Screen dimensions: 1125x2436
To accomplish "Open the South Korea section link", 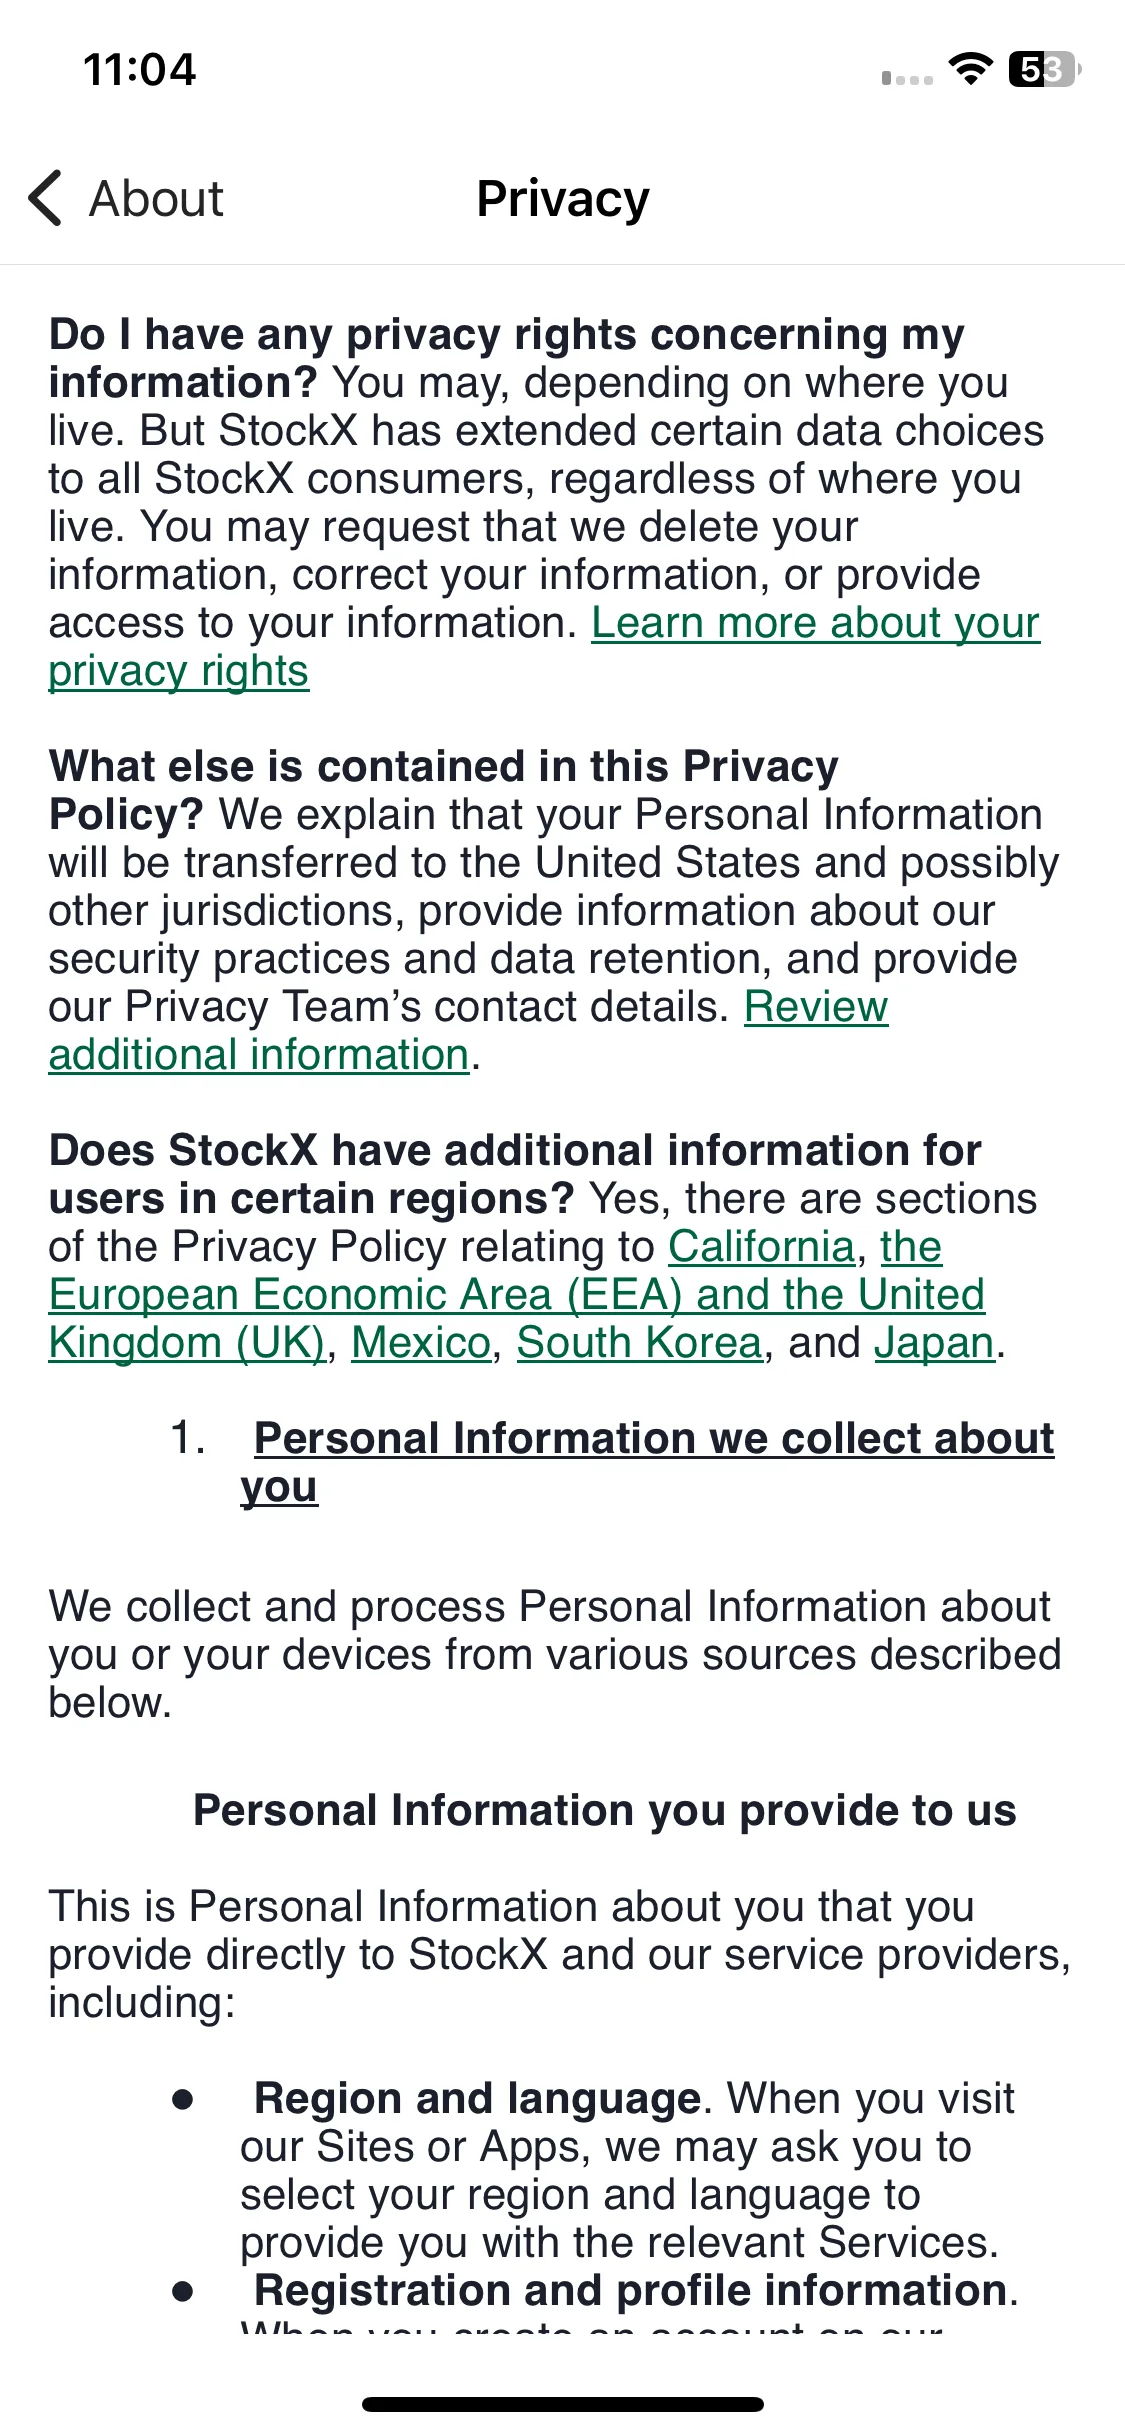I will click(640, 1343).
